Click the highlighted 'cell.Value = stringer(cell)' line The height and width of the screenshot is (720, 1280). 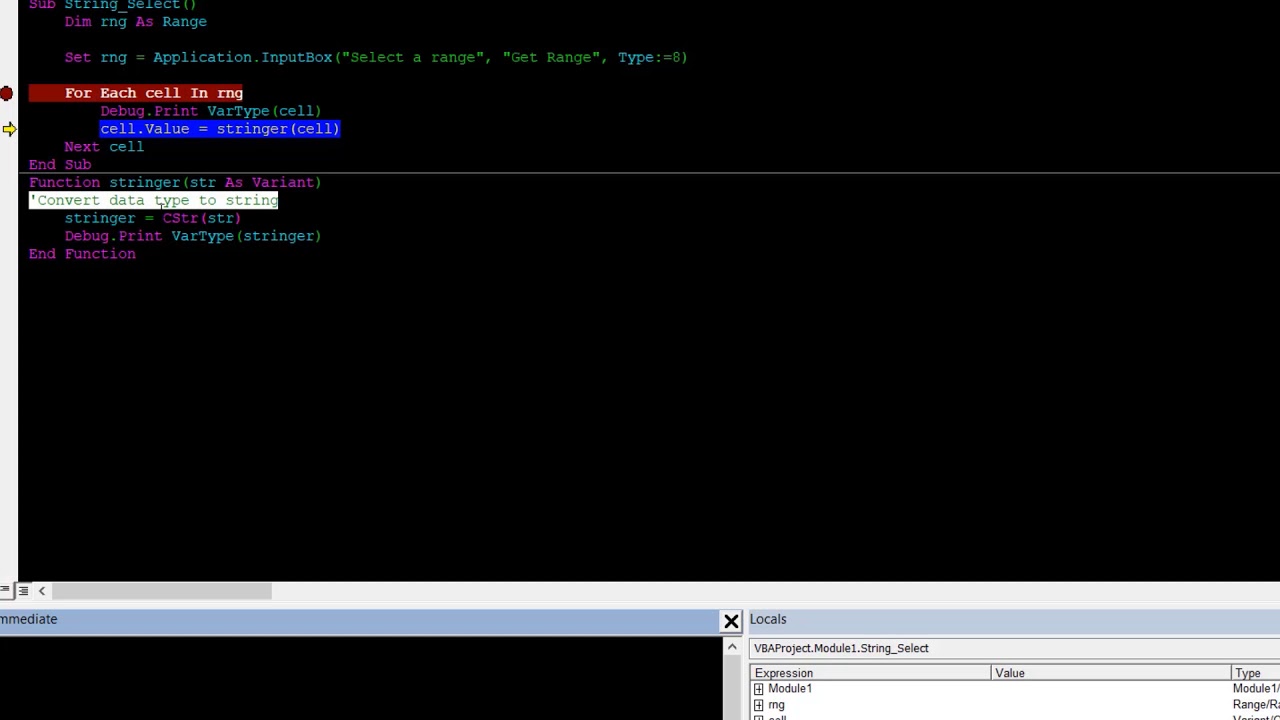click(x=220, y=129)
